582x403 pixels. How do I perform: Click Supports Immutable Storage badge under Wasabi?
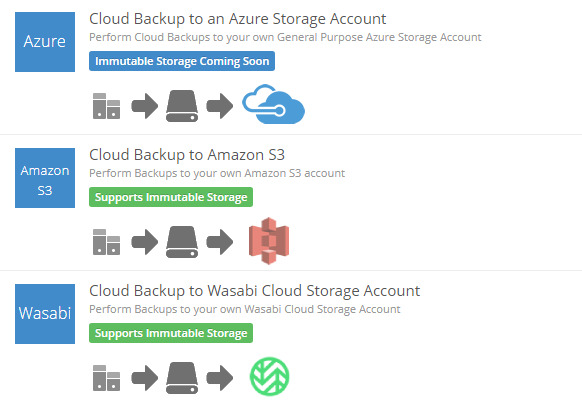[x=171, y=333]
